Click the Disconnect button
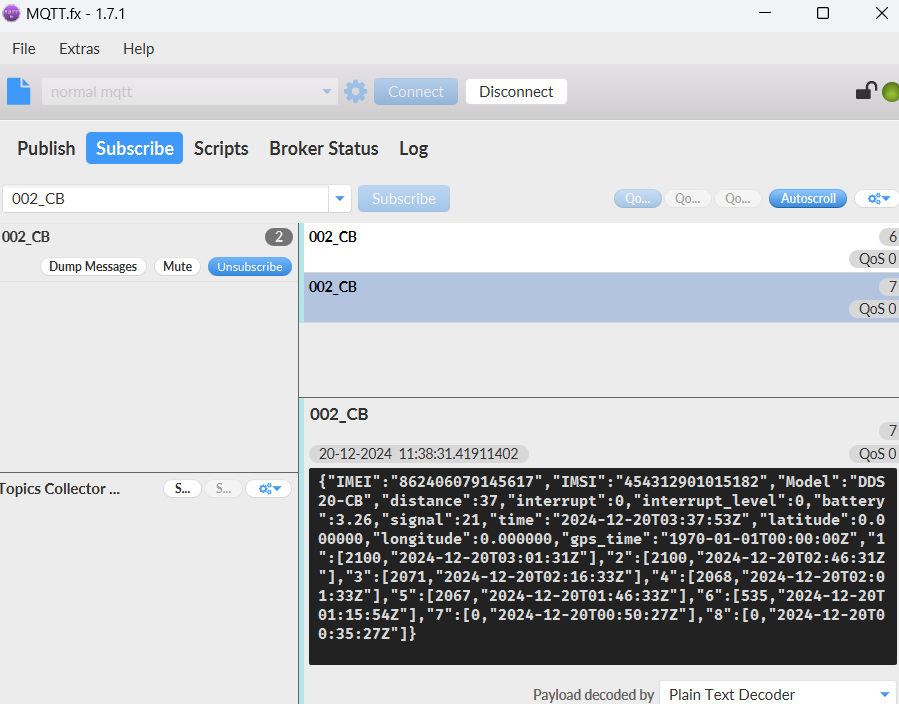Screen dimensions: 899x704 click(x=516, y=92)
